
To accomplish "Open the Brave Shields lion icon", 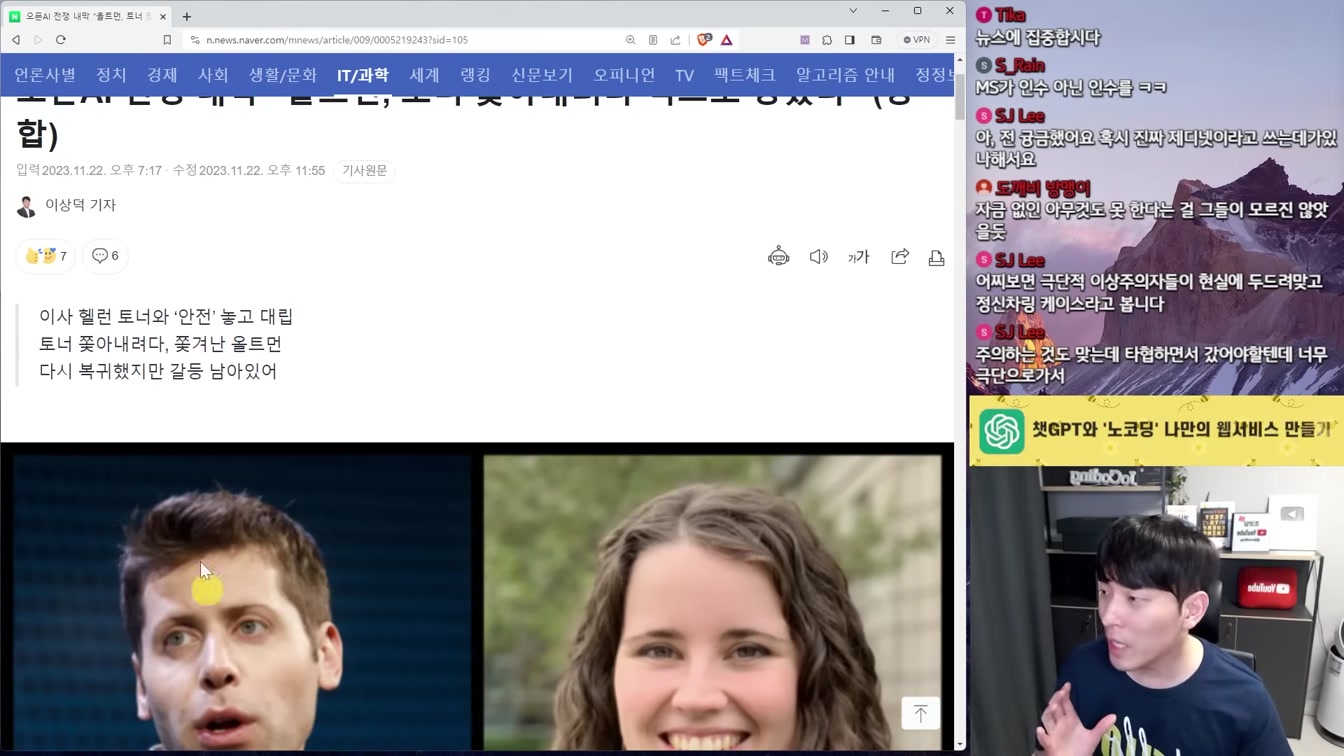I will point(704,40).
